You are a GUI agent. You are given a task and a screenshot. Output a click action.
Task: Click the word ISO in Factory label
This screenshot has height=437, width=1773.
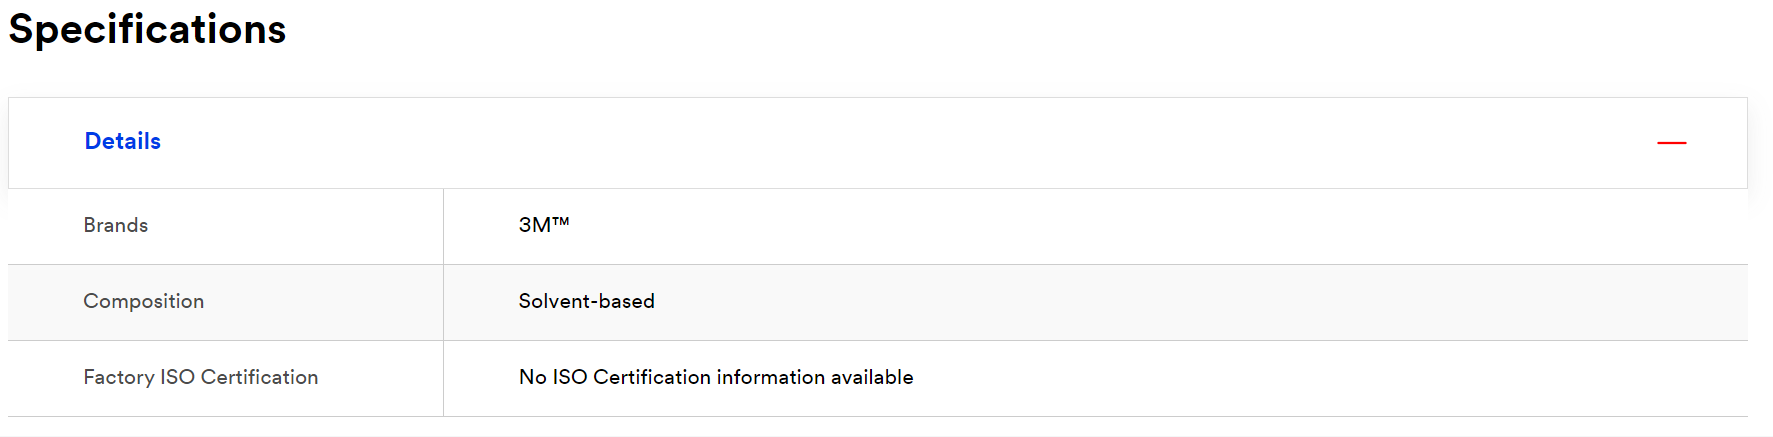click(x=177, y=377)
